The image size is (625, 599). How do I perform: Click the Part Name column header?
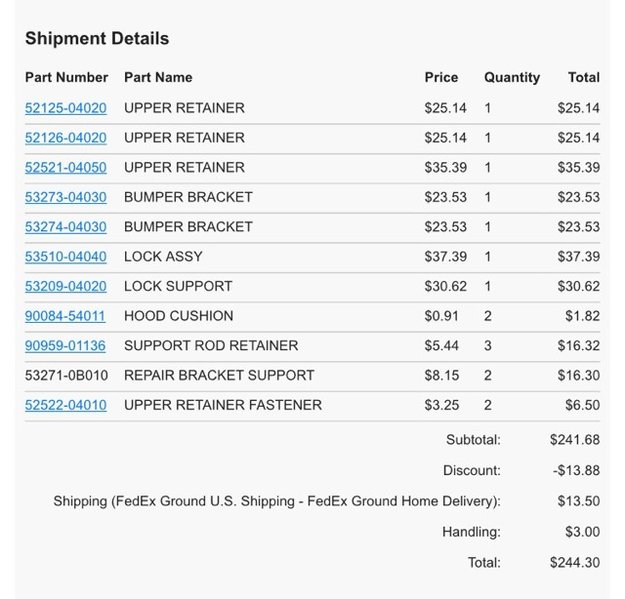[x=158, y=77]
